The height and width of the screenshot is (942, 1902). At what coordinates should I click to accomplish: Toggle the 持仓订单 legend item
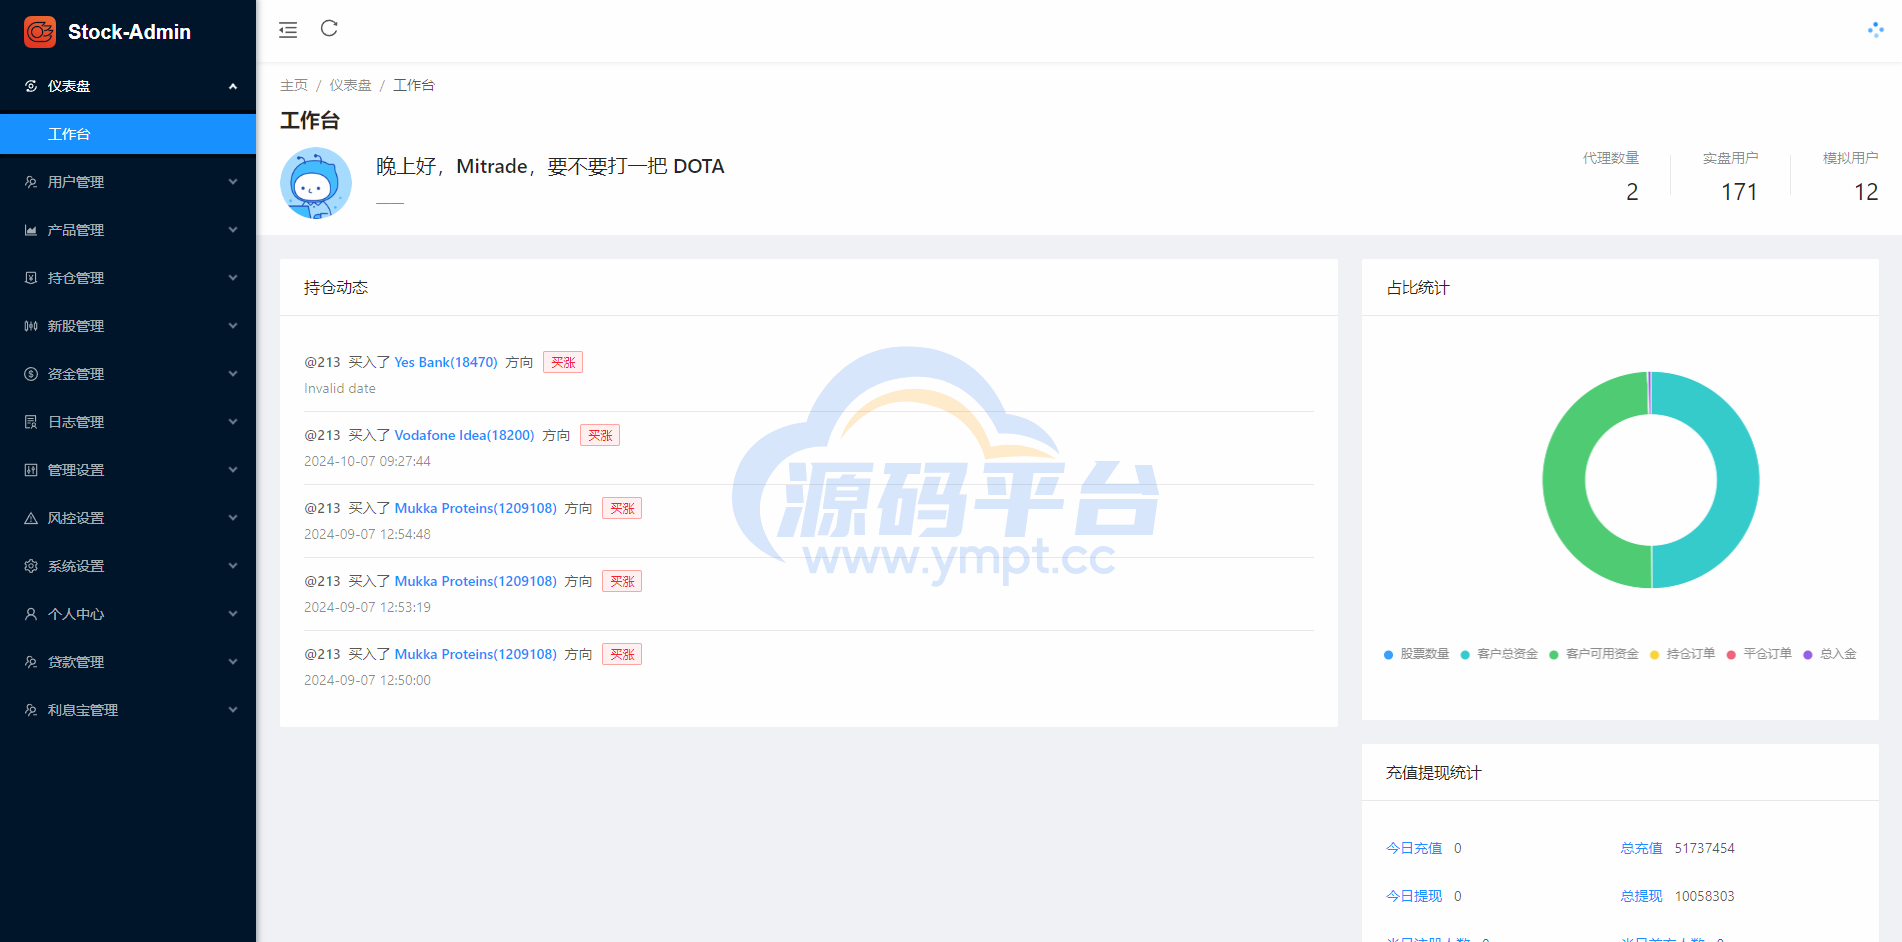(1683, 654)
